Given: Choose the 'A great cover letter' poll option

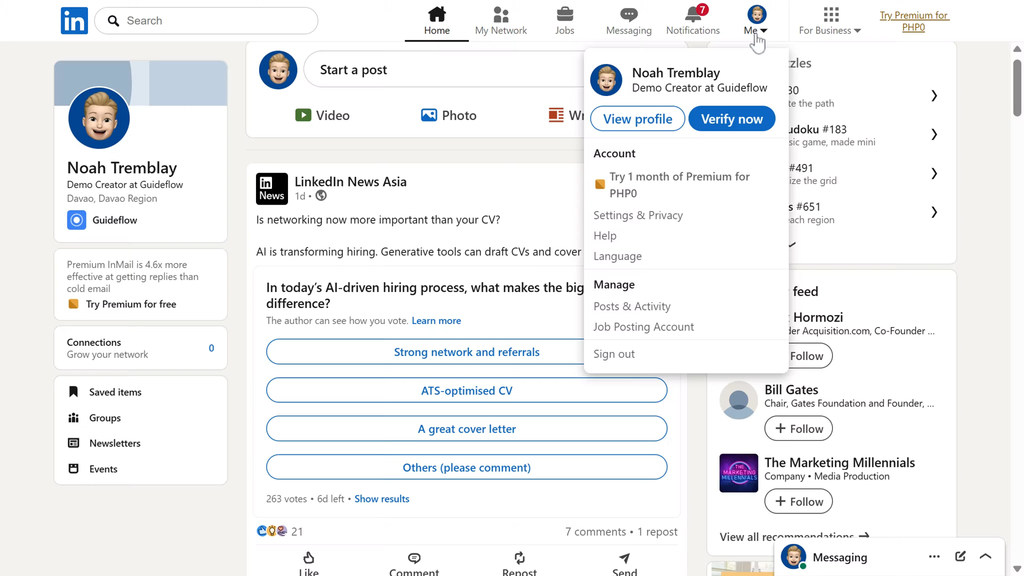Looking at the screenshot, I should click(x=466, y=429).
